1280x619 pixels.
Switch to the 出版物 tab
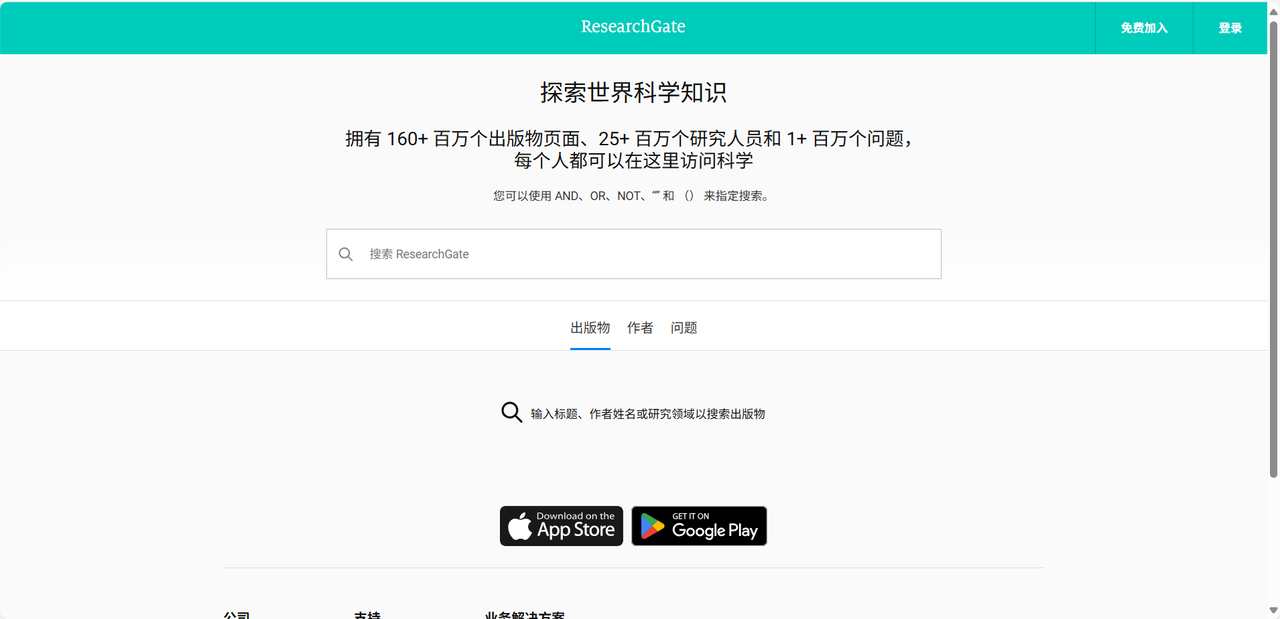[590, 328]
